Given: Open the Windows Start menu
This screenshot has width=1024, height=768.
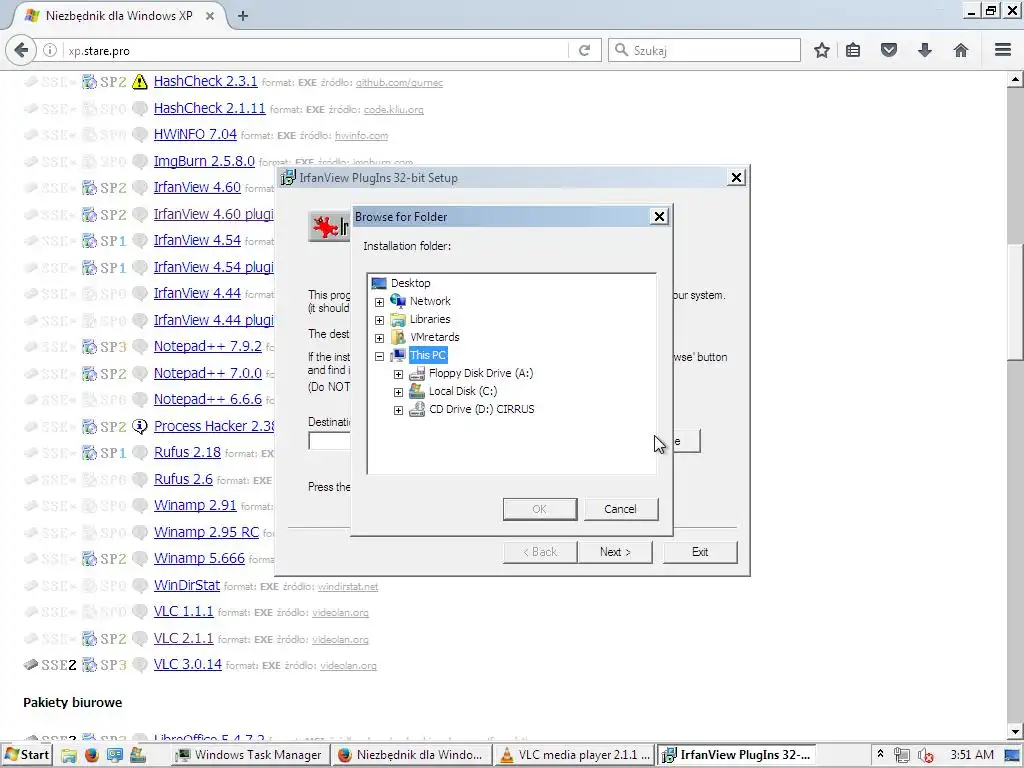Looking at the screenshot, I should (27, 755).
